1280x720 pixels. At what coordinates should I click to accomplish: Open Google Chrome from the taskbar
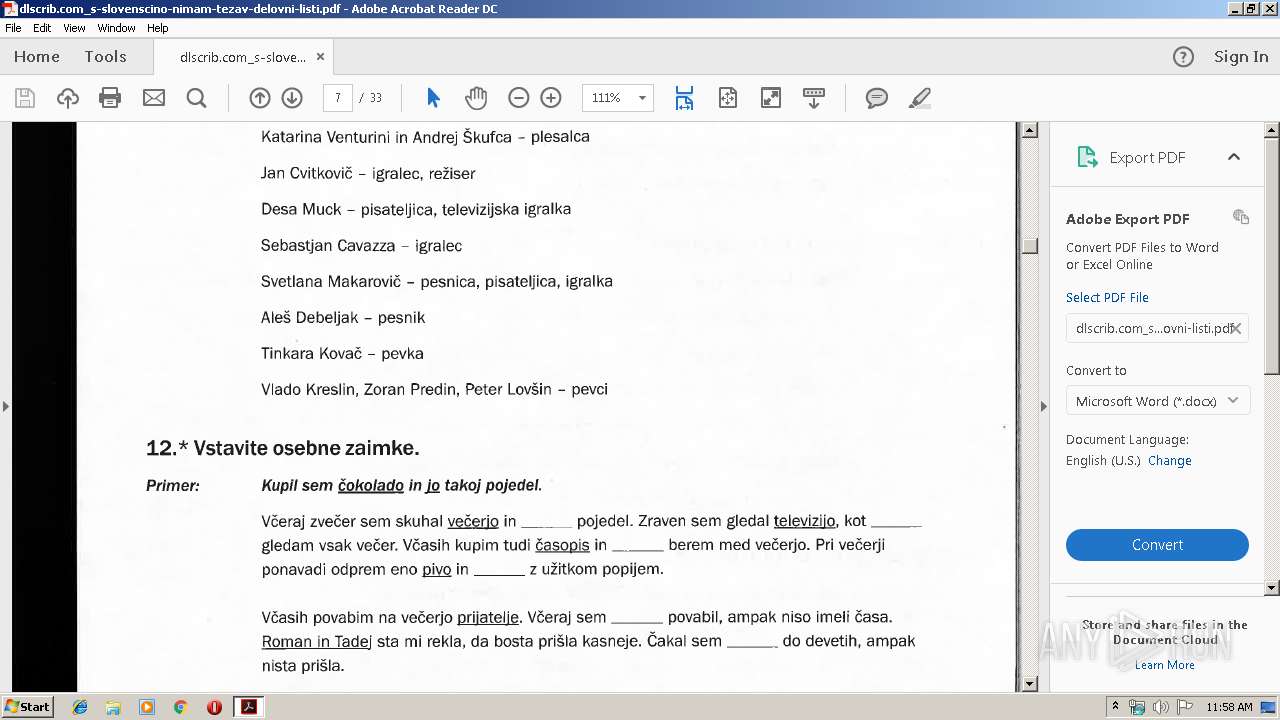click(180, 707)
